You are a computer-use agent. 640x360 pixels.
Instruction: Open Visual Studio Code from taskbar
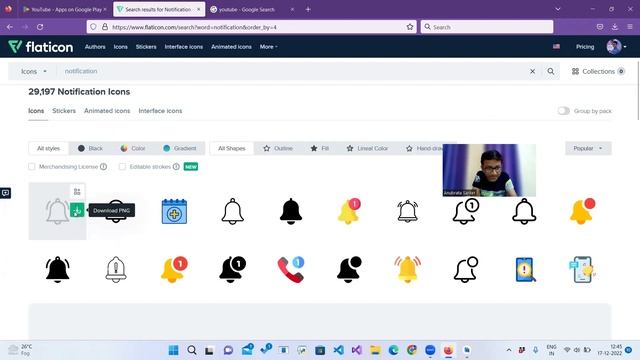338,350
